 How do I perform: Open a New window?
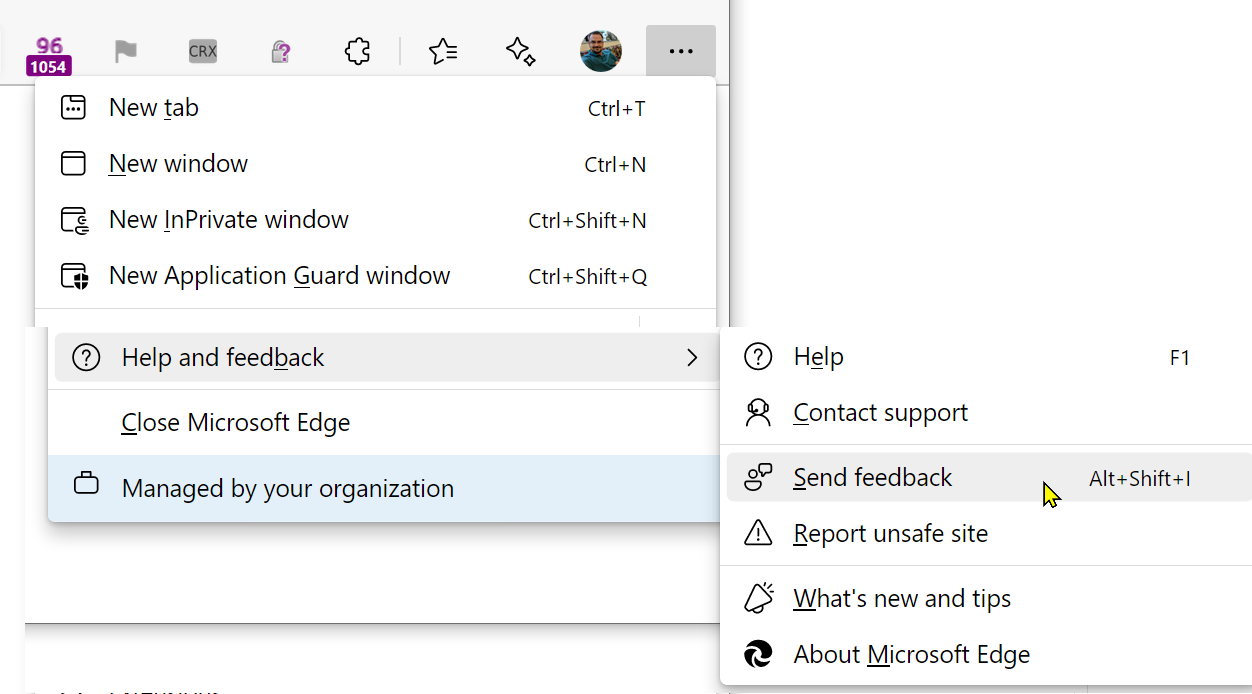coord(178,164)
